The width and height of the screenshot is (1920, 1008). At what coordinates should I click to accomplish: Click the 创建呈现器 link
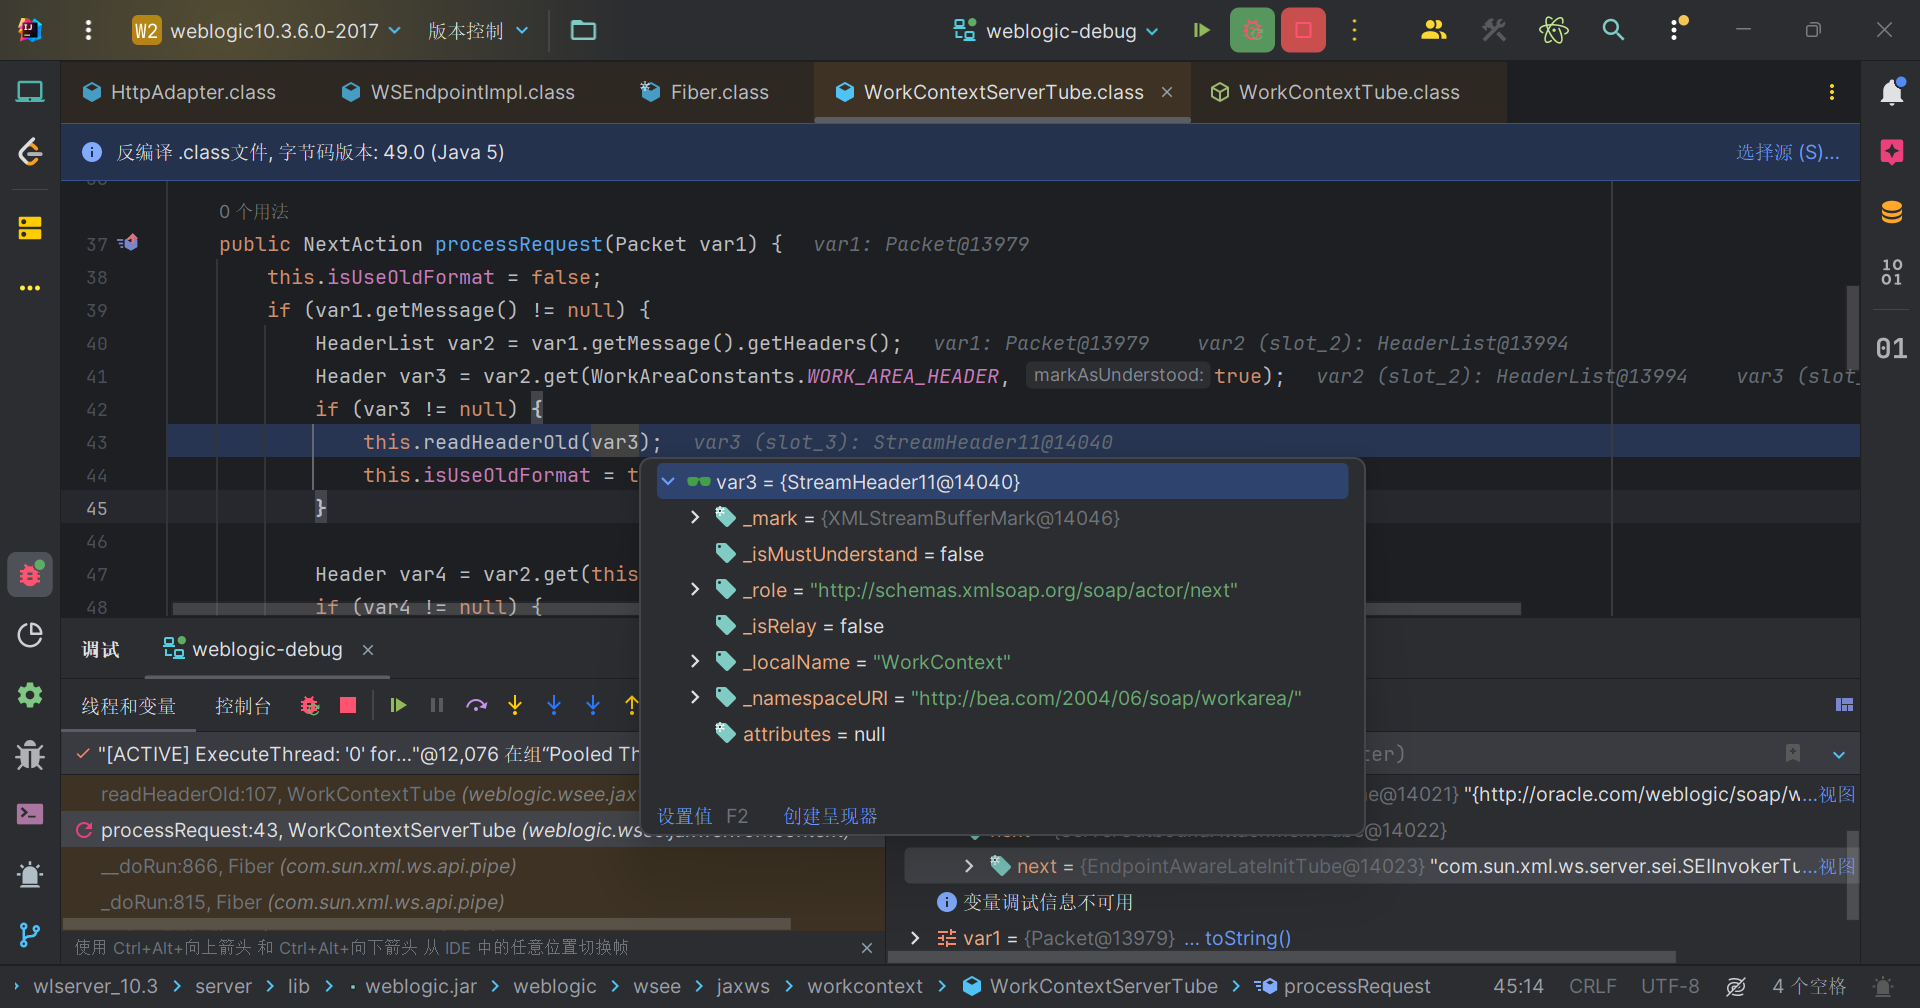pyautogui.click(x=830, y=816)
